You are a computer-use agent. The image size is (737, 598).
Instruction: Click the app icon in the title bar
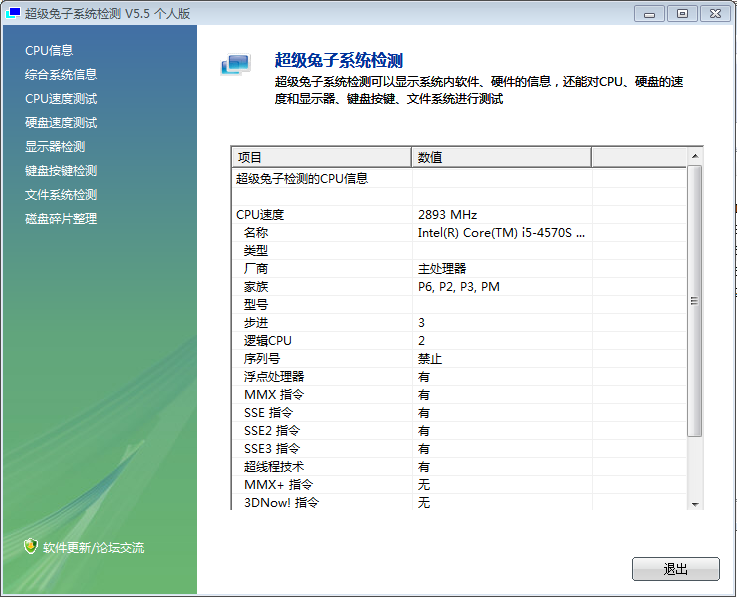point(14,13)
